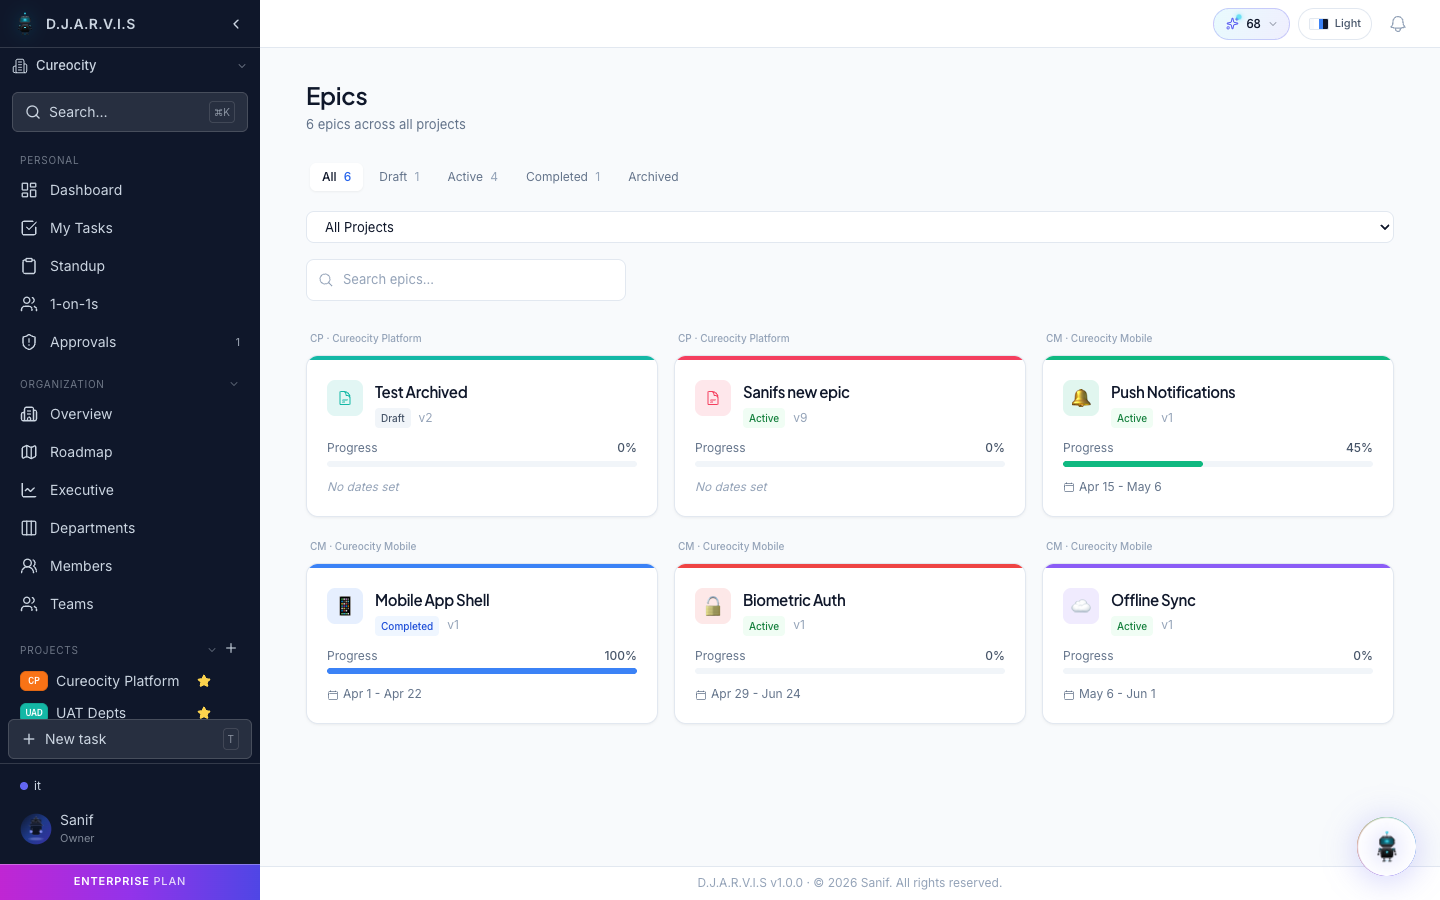The width and height of the screenshot is (1440, 900).
Task: Open 1-on-1s section
Action: point(130,304)
